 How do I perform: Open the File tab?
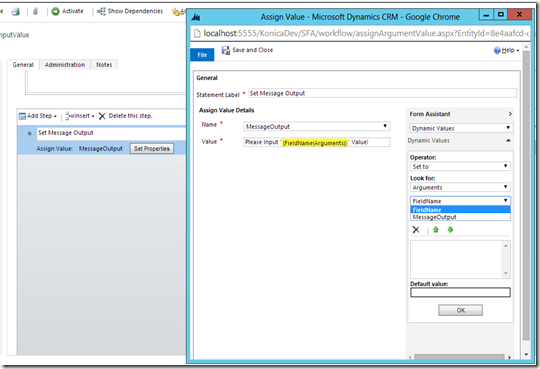pyautogui.click(x=202, y=55)
